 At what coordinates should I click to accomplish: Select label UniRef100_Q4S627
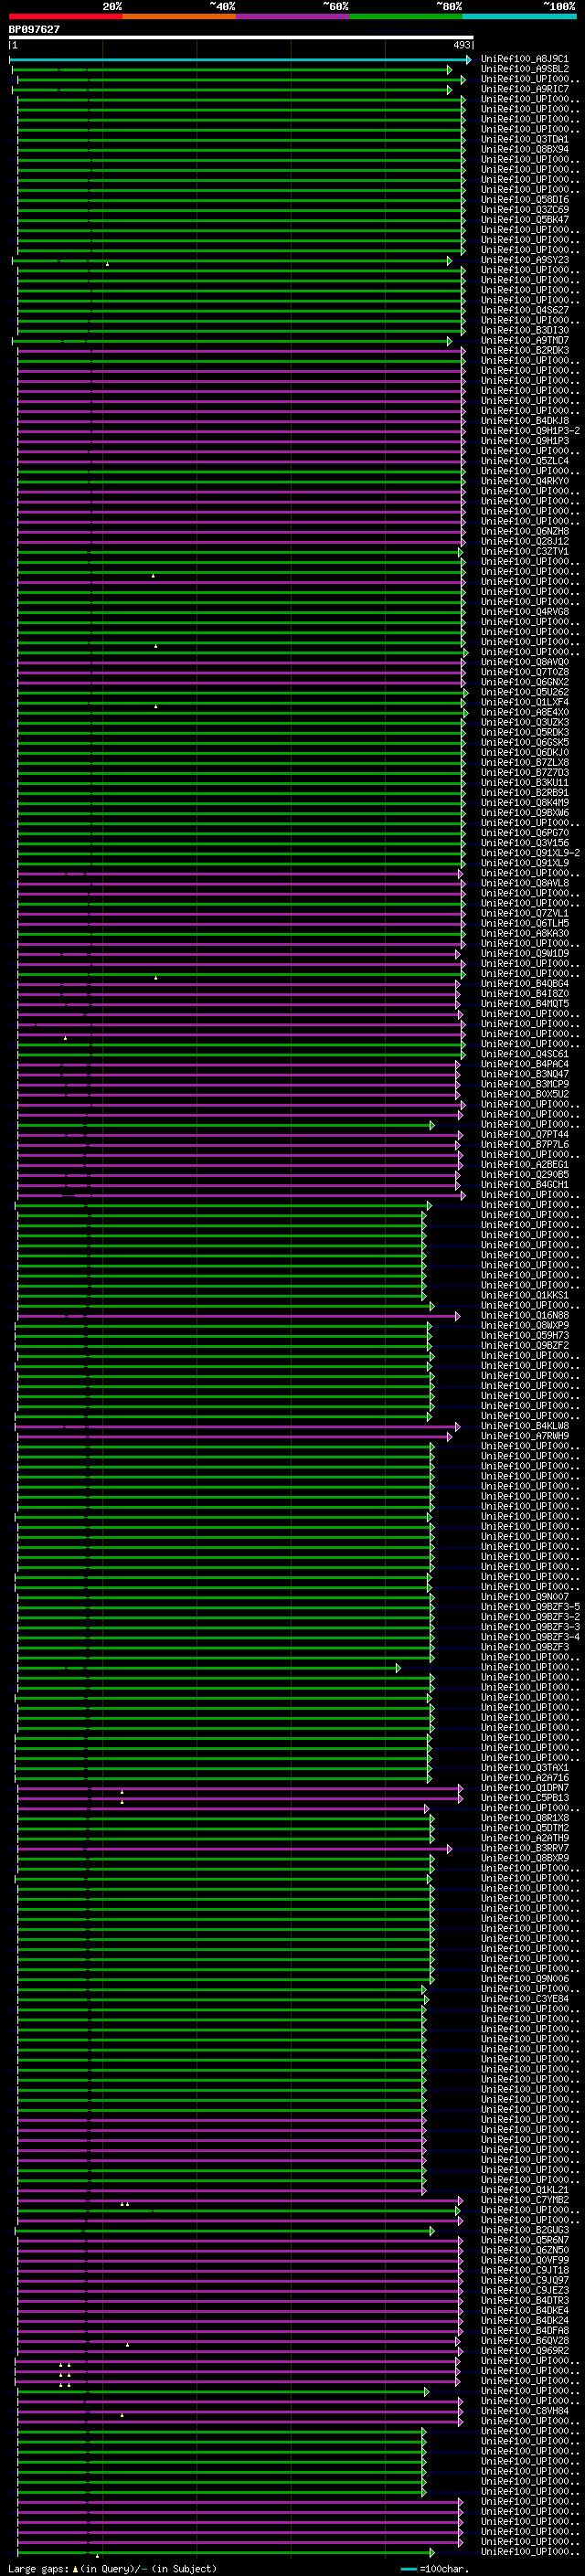525,310
